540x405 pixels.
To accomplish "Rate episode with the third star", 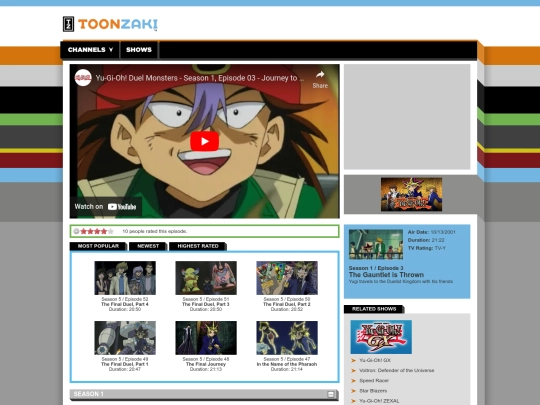I will 97,231.
